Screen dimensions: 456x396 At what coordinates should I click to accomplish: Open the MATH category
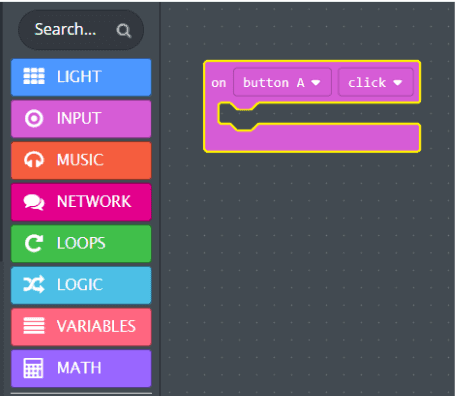(x=81, y=368)
